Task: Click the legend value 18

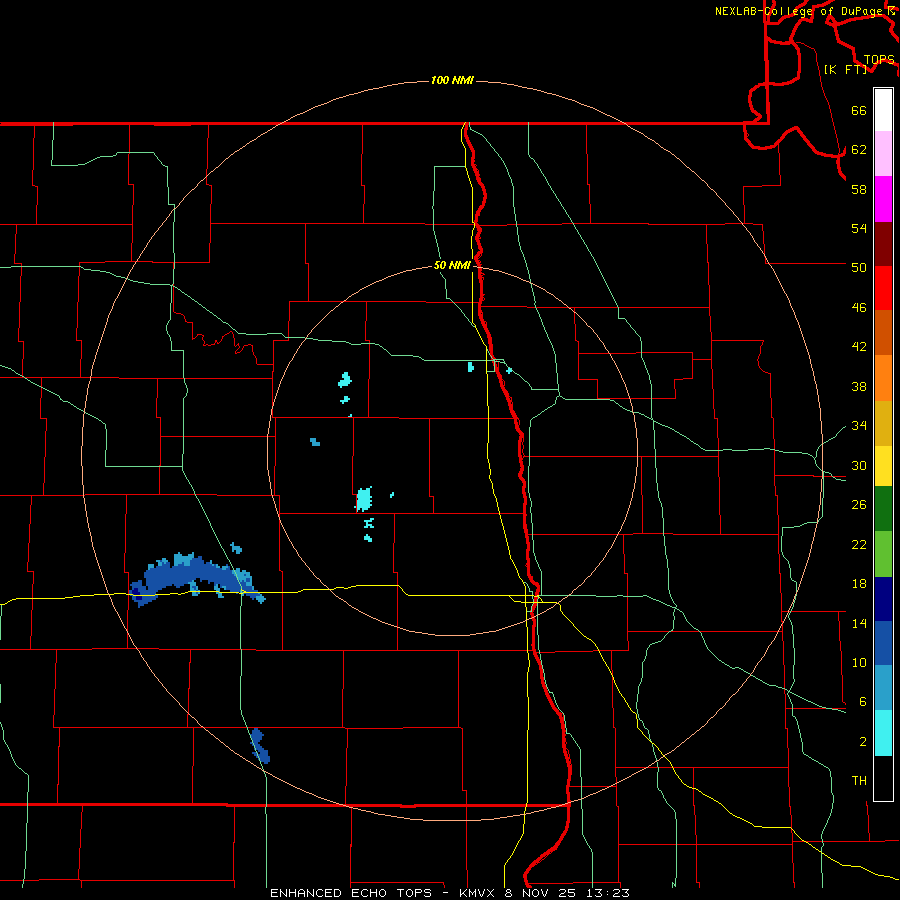Action: pyautogui.click(x=859, y=584)
